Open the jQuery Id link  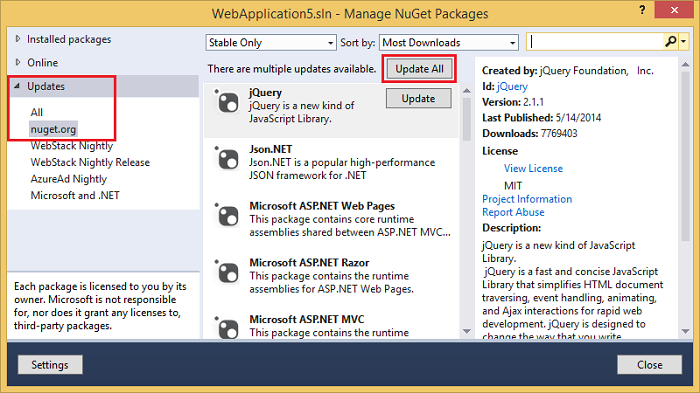[x=512, y=86]
